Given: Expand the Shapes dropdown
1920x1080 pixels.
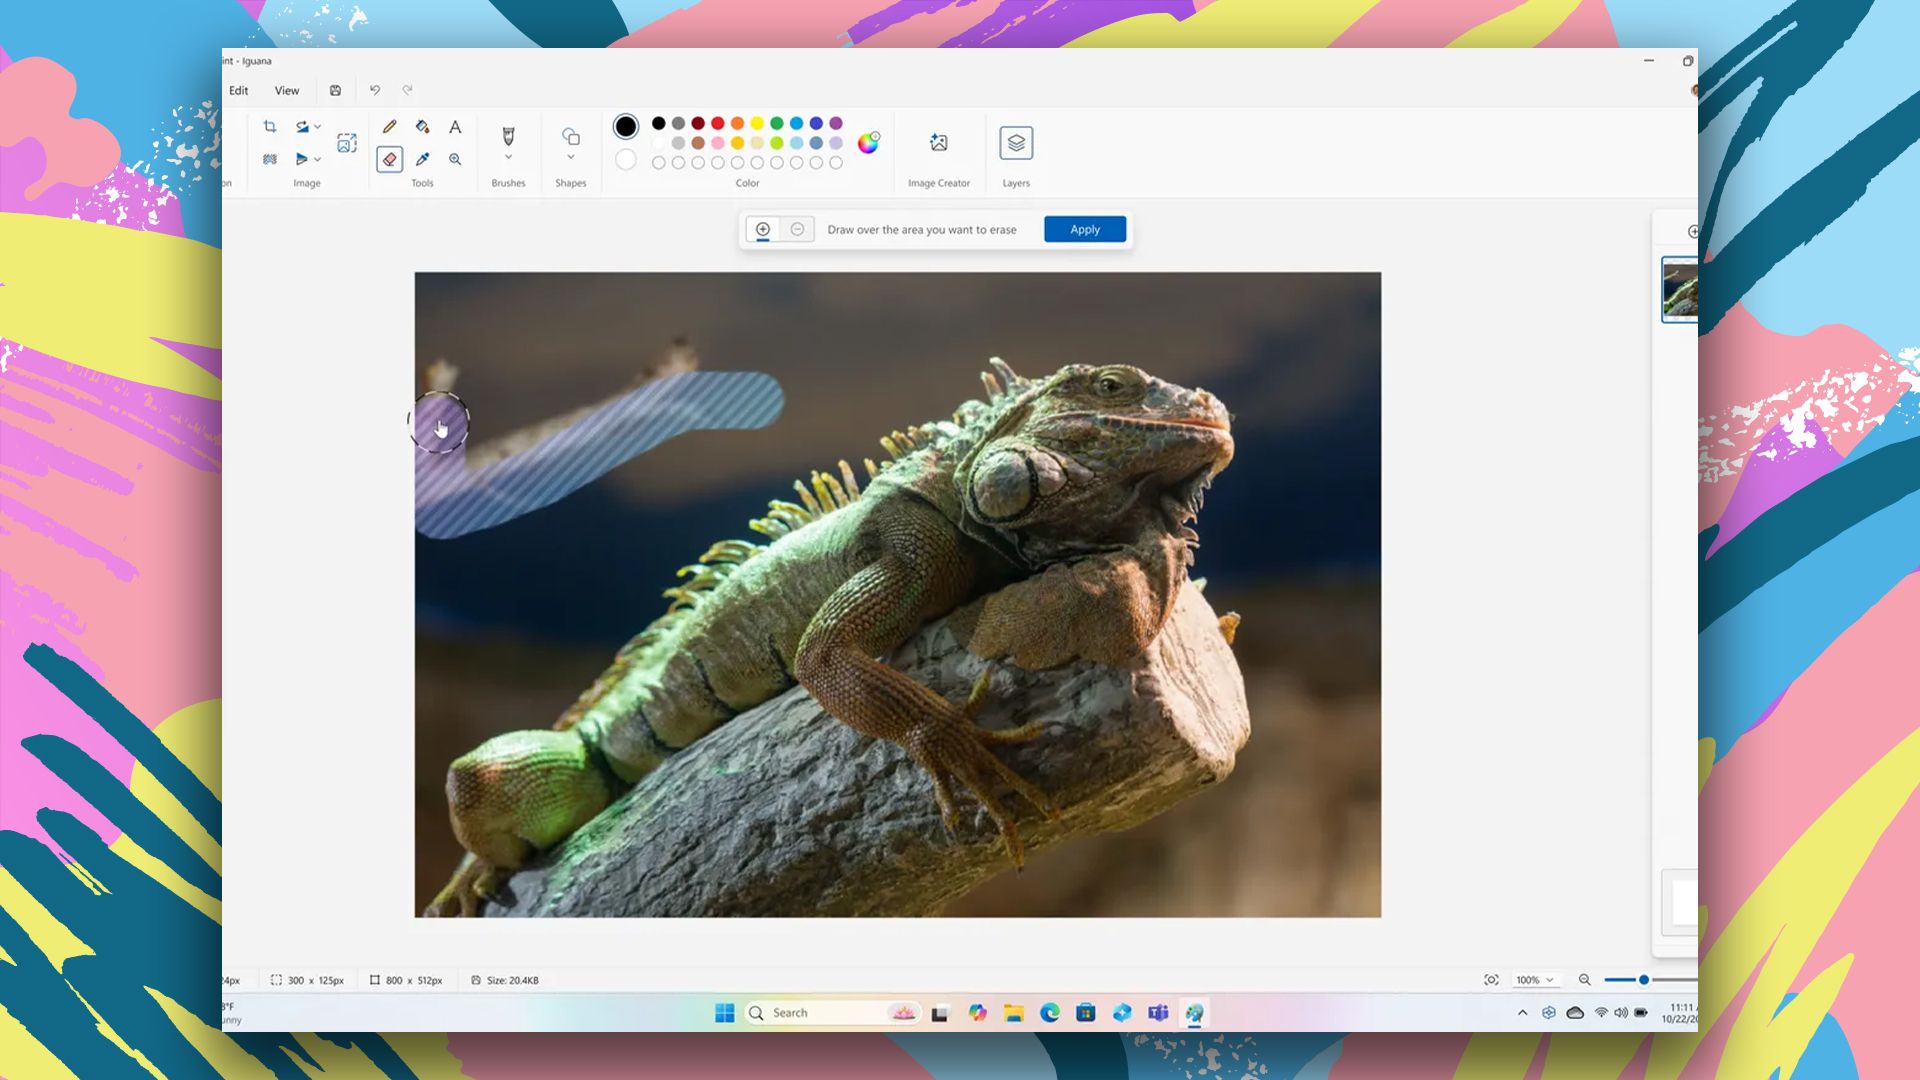Looking at the screenshot, I should tap(570, 157).
